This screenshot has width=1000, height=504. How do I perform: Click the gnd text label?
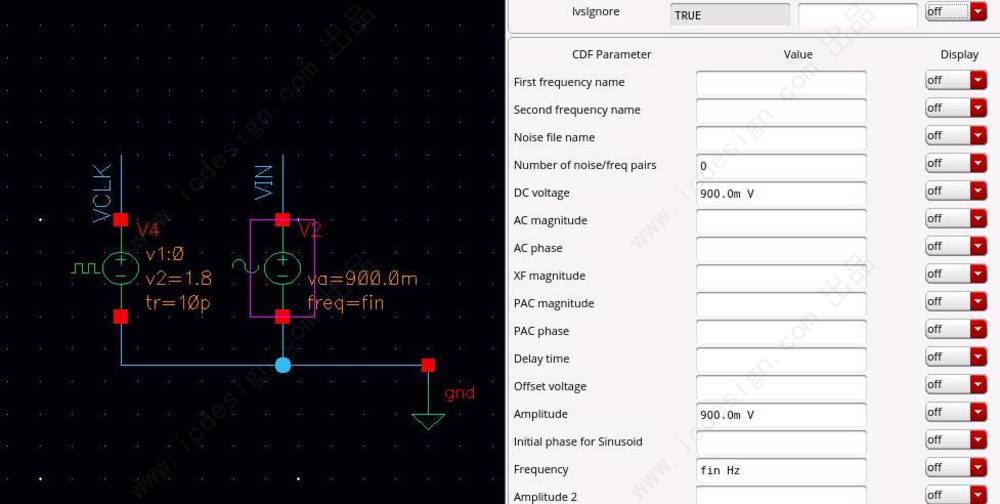tap(460, 394)
